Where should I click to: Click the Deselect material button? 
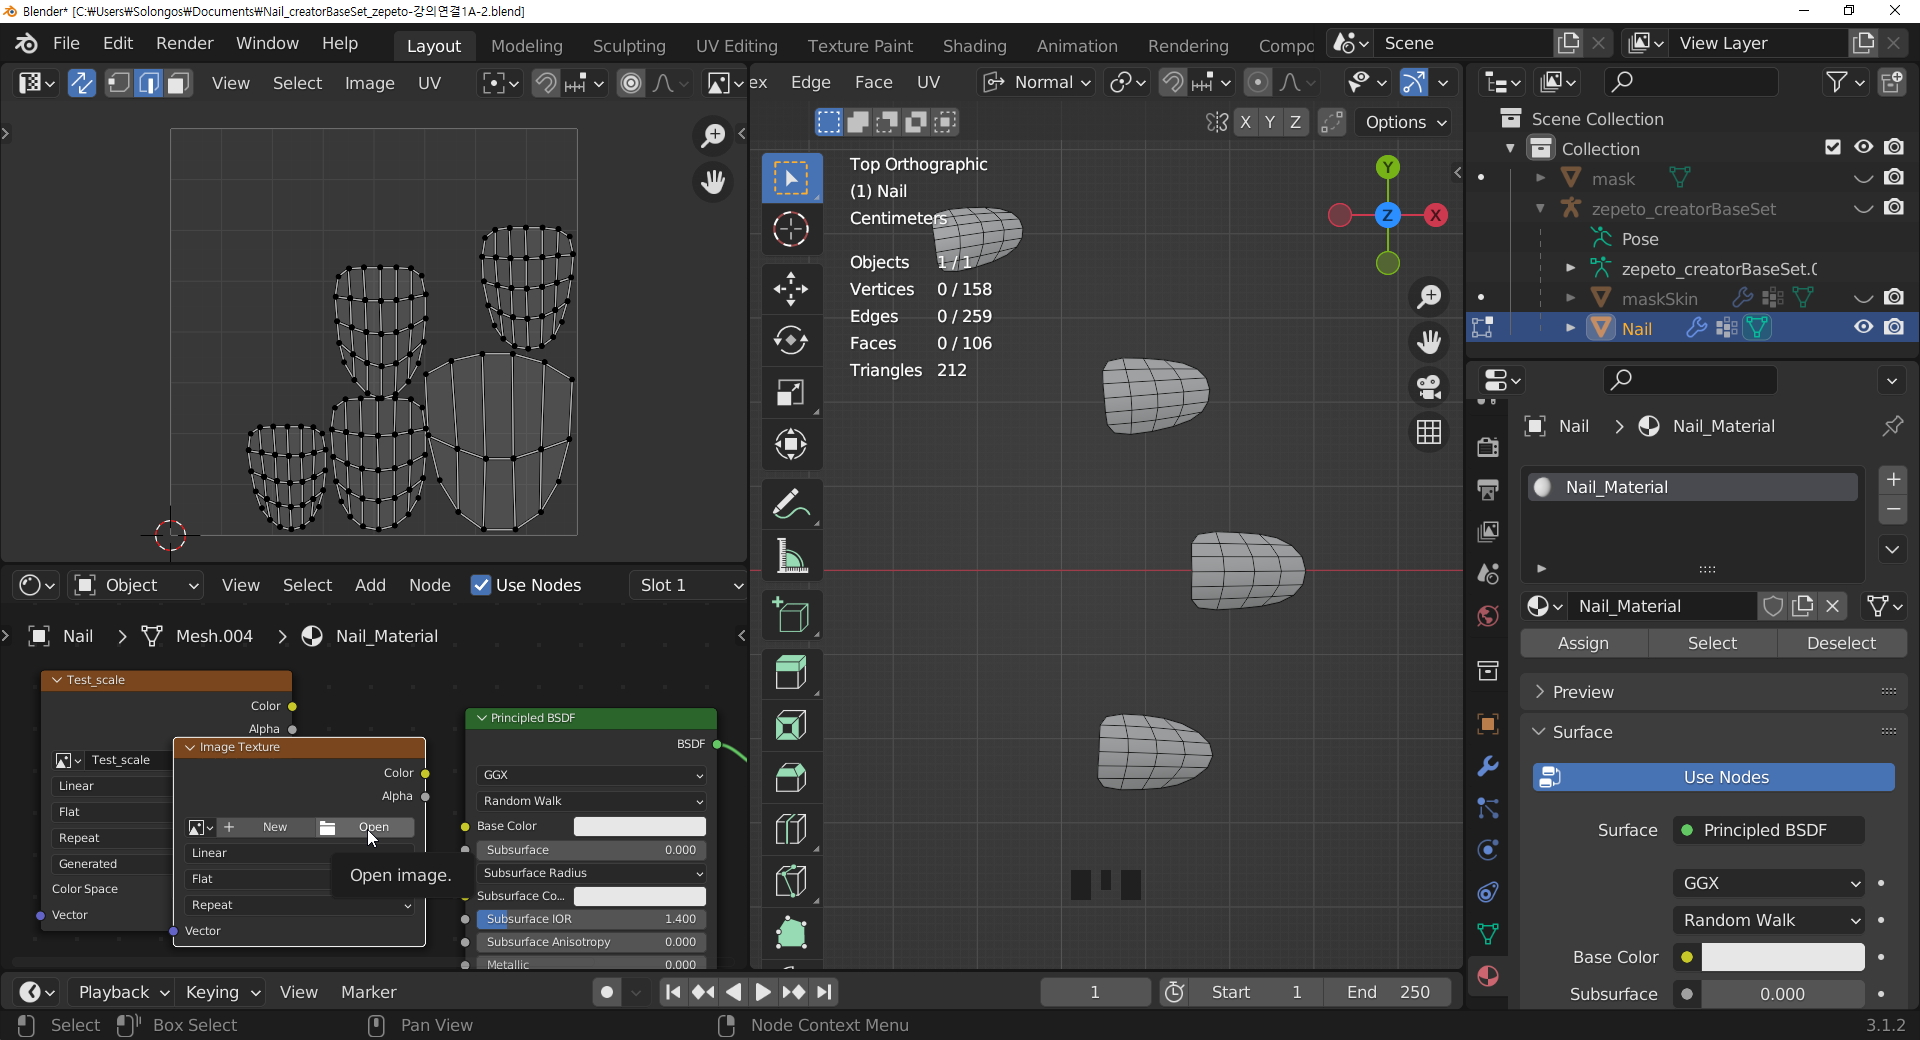(1842, 643)
